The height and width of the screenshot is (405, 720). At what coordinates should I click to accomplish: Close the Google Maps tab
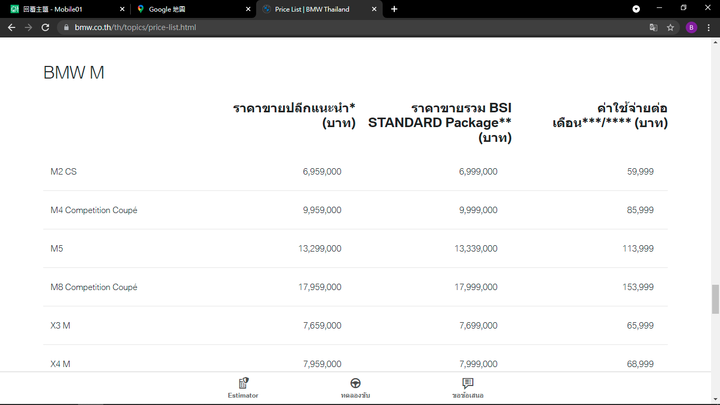pyautogui.click(x=248, y=9)
